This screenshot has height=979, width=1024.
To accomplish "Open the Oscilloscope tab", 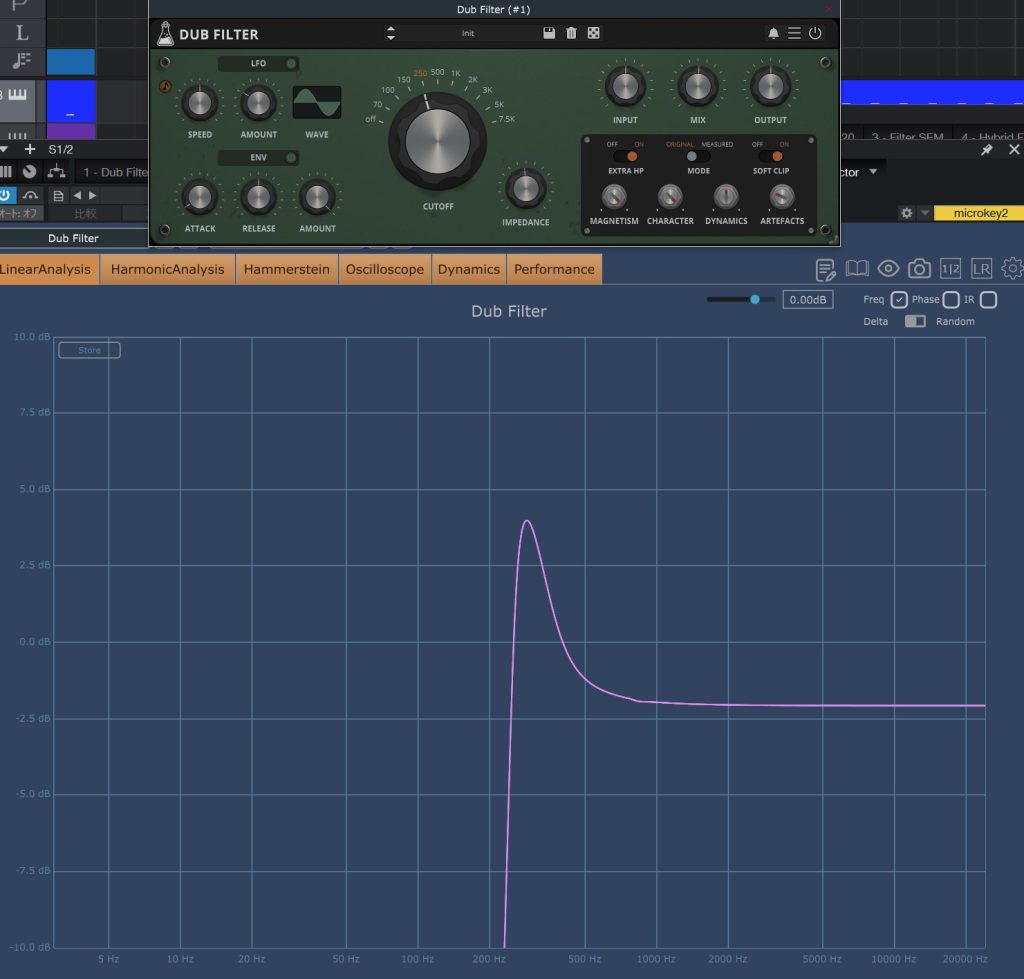I will (385, 269).
